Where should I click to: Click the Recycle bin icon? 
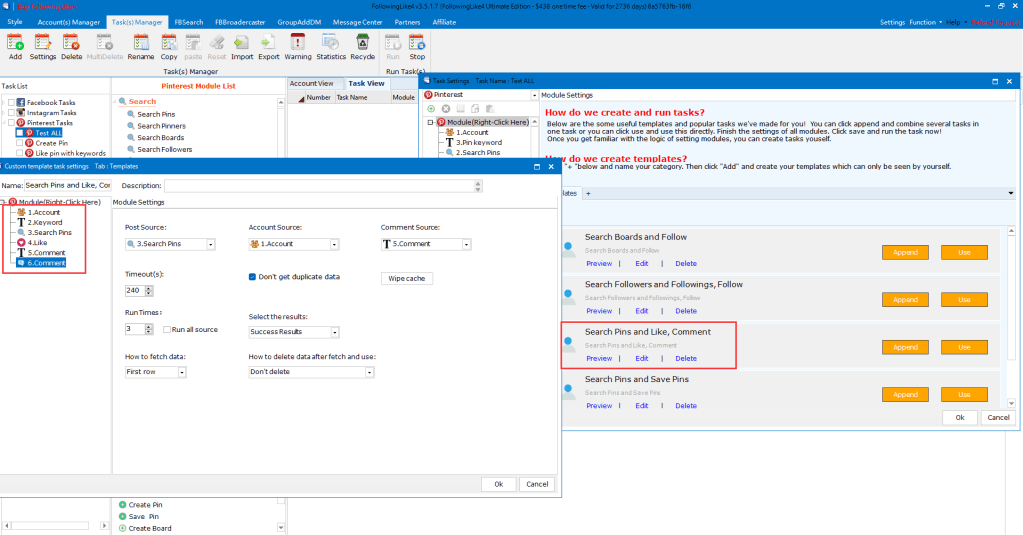(362, 45)
